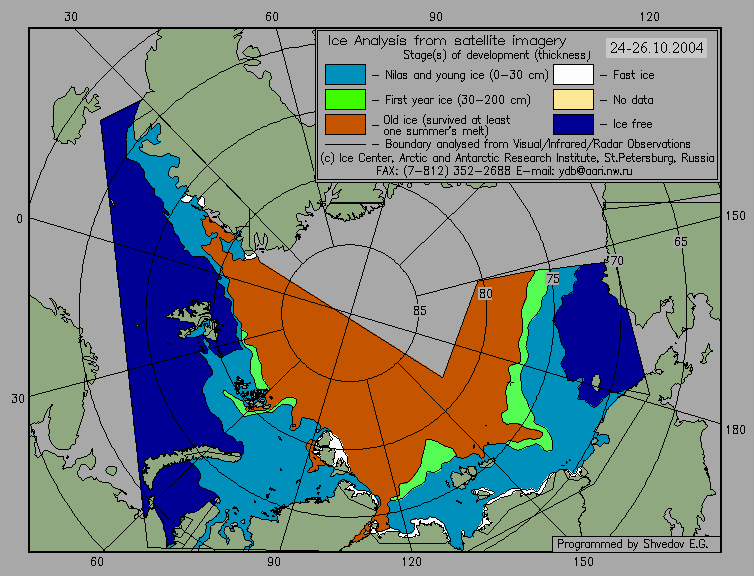754x576 pixels.
Task: Click the blue Nilas and young ice swatch
Action: [345, 75]
